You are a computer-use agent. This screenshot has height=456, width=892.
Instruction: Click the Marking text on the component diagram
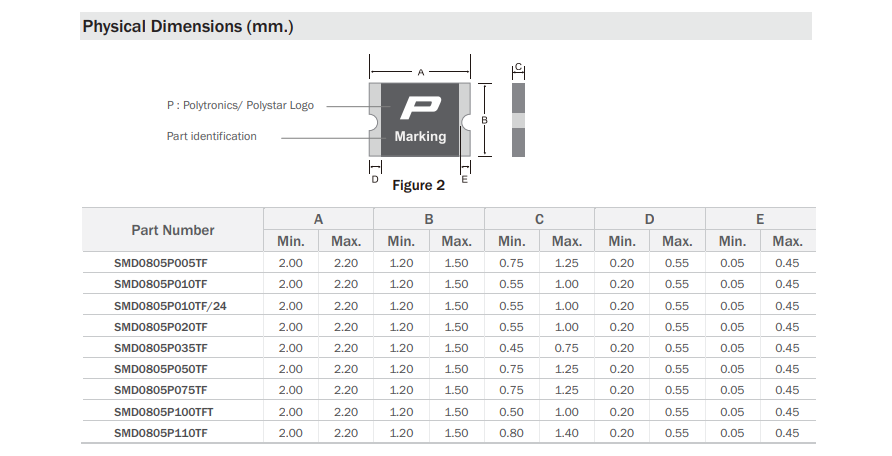420,136
